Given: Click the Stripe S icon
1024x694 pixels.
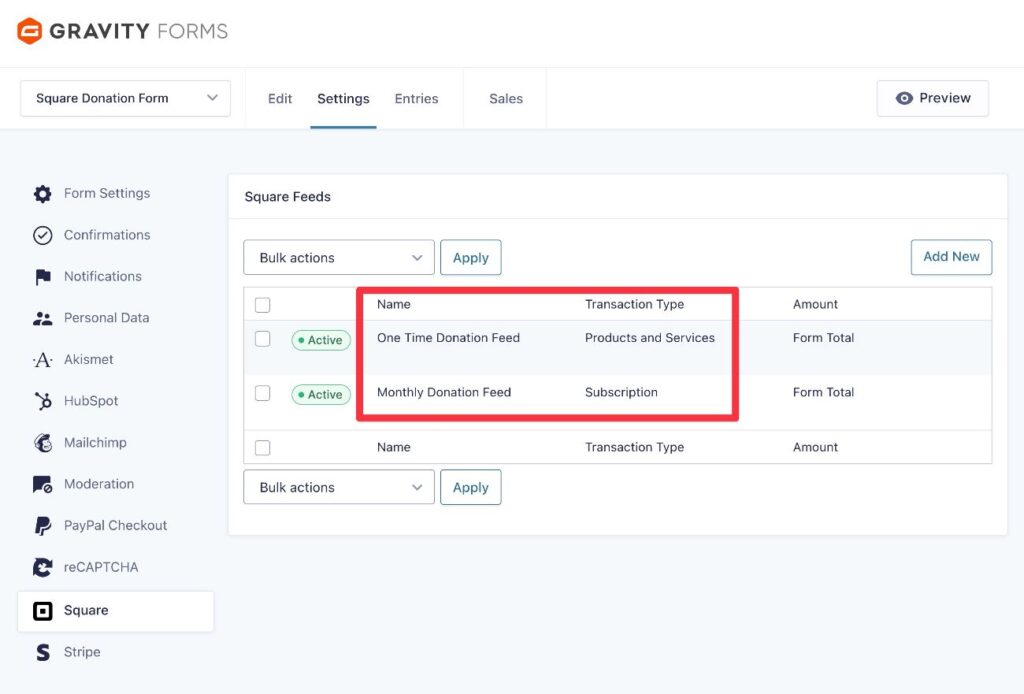Looking at the screenshot, I should point(42,652).
